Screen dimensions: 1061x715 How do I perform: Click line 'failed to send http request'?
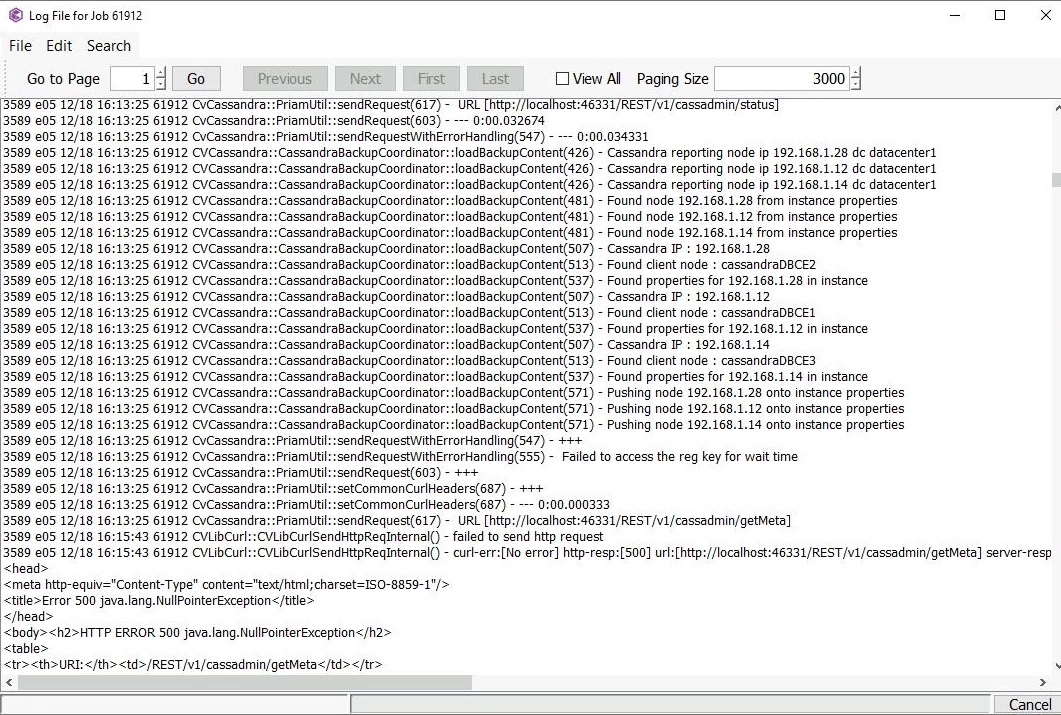click(303, 537)
